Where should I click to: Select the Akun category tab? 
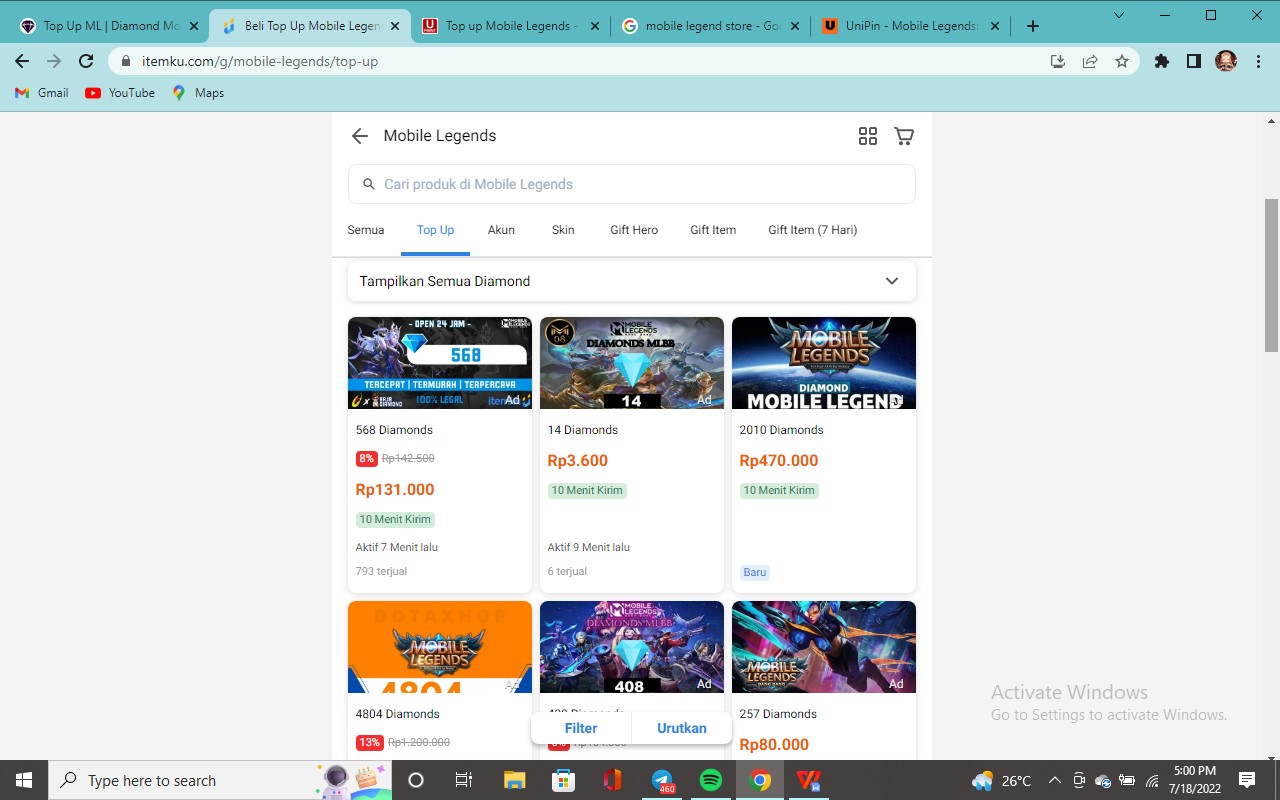pyautogui.click(x=501, y=230)
